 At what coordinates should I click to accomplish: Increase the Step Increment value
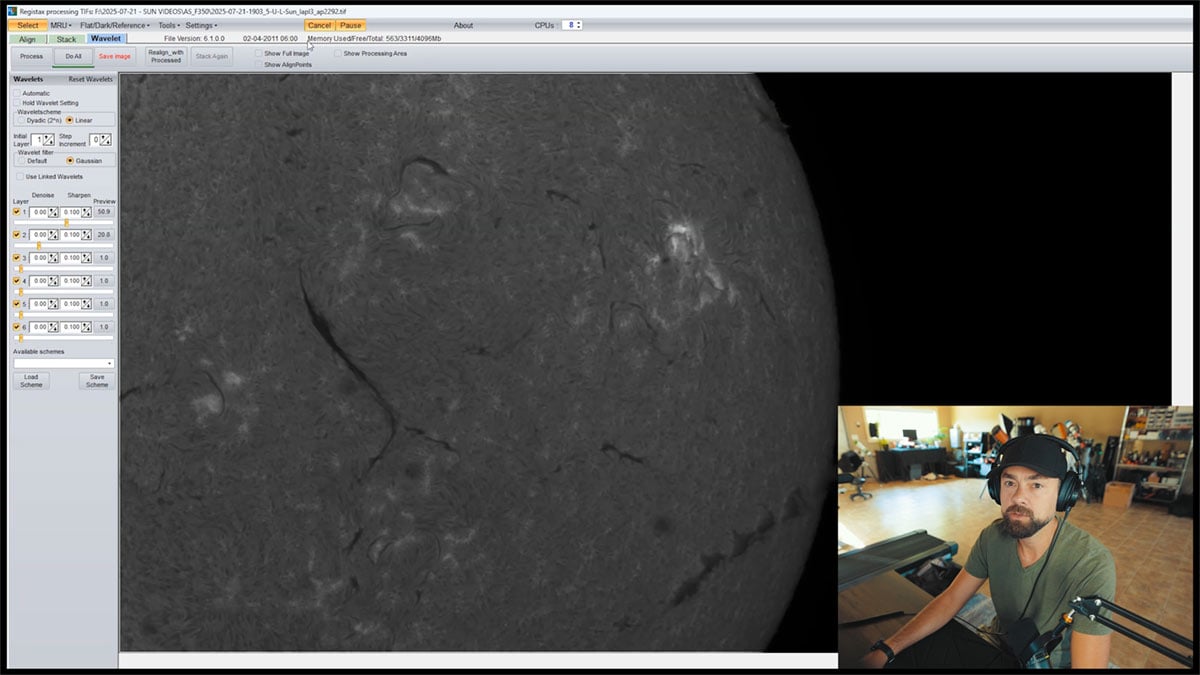click(x=104, y=136)
